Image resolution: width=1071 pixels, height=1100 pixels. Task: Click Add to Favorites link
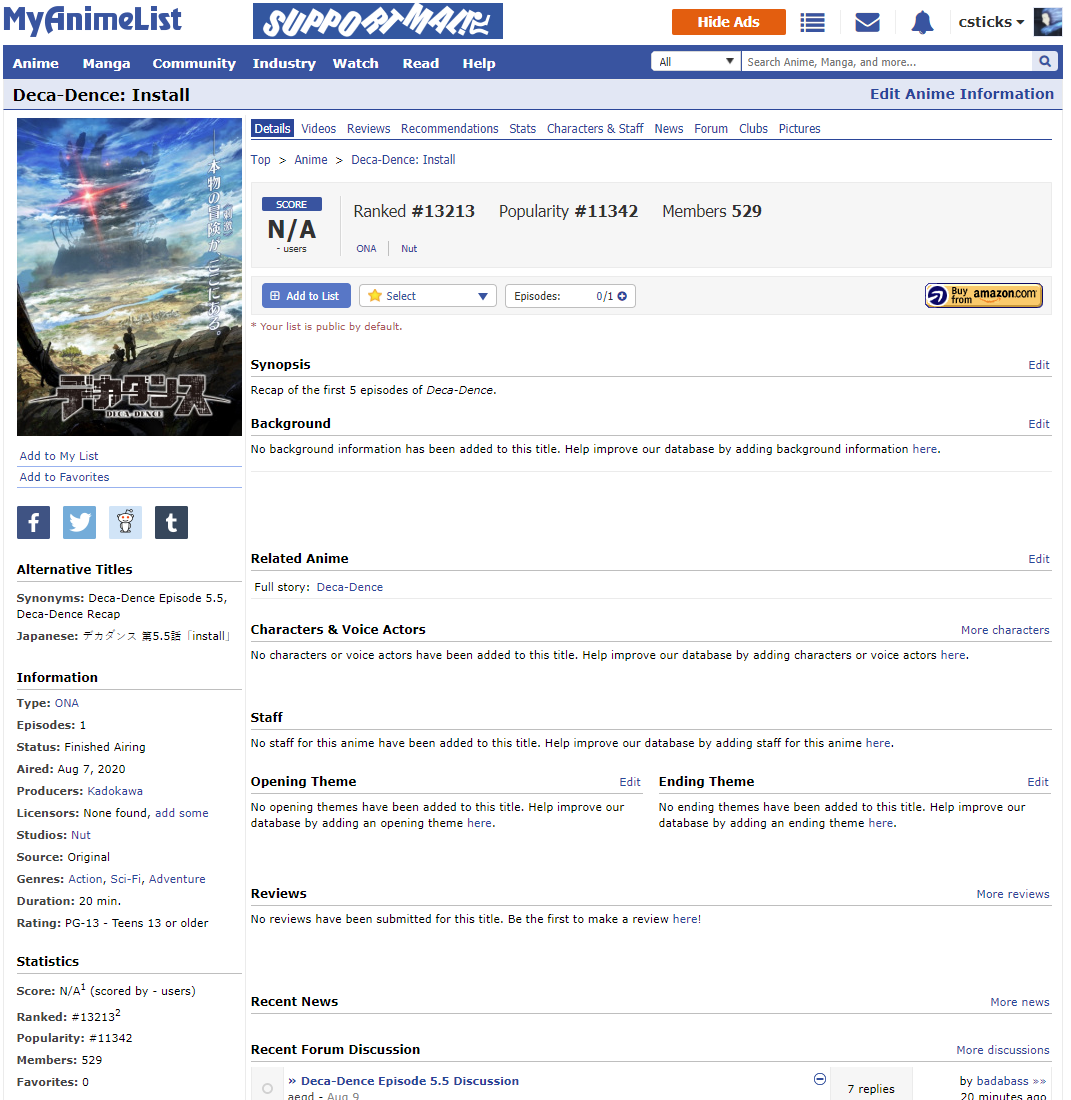pyautogui.click(x=65, y=477)
